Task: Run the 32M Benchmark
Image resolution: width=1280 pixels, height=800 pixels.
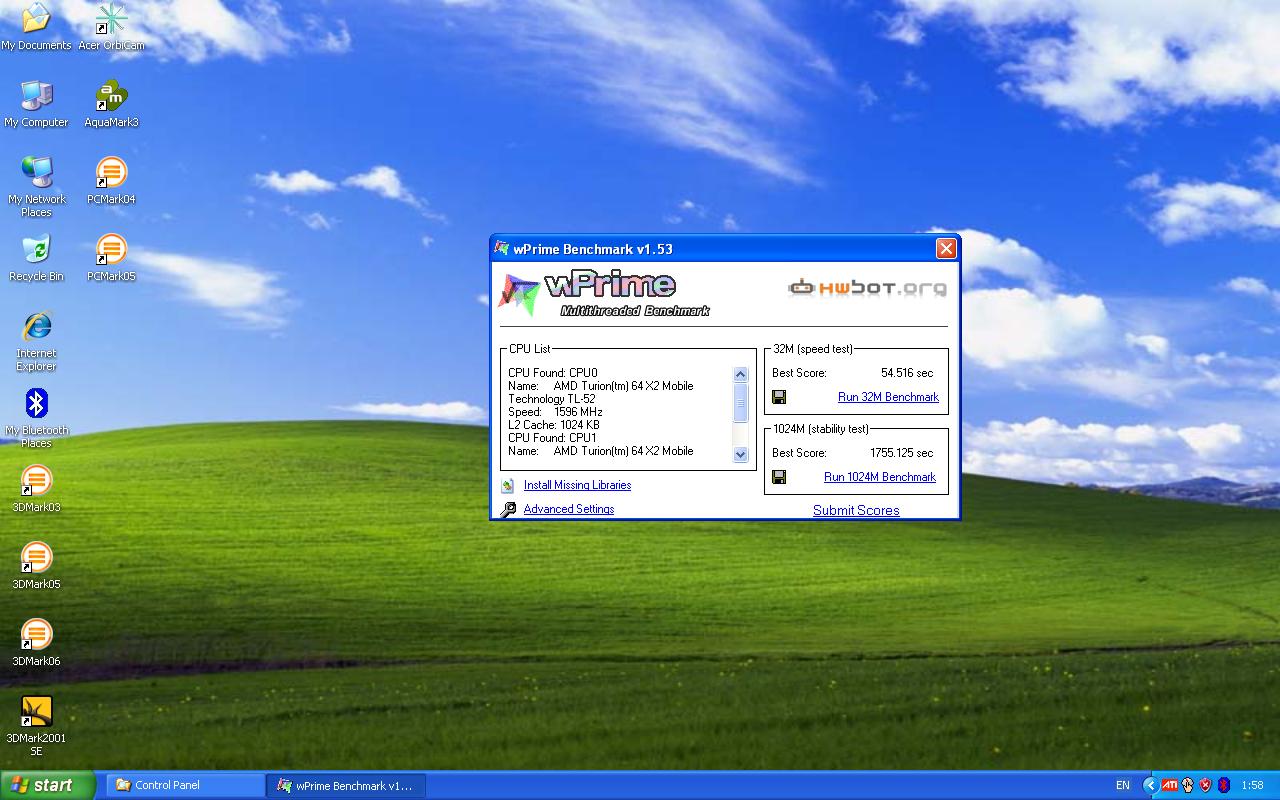Action: coord(888,397)
